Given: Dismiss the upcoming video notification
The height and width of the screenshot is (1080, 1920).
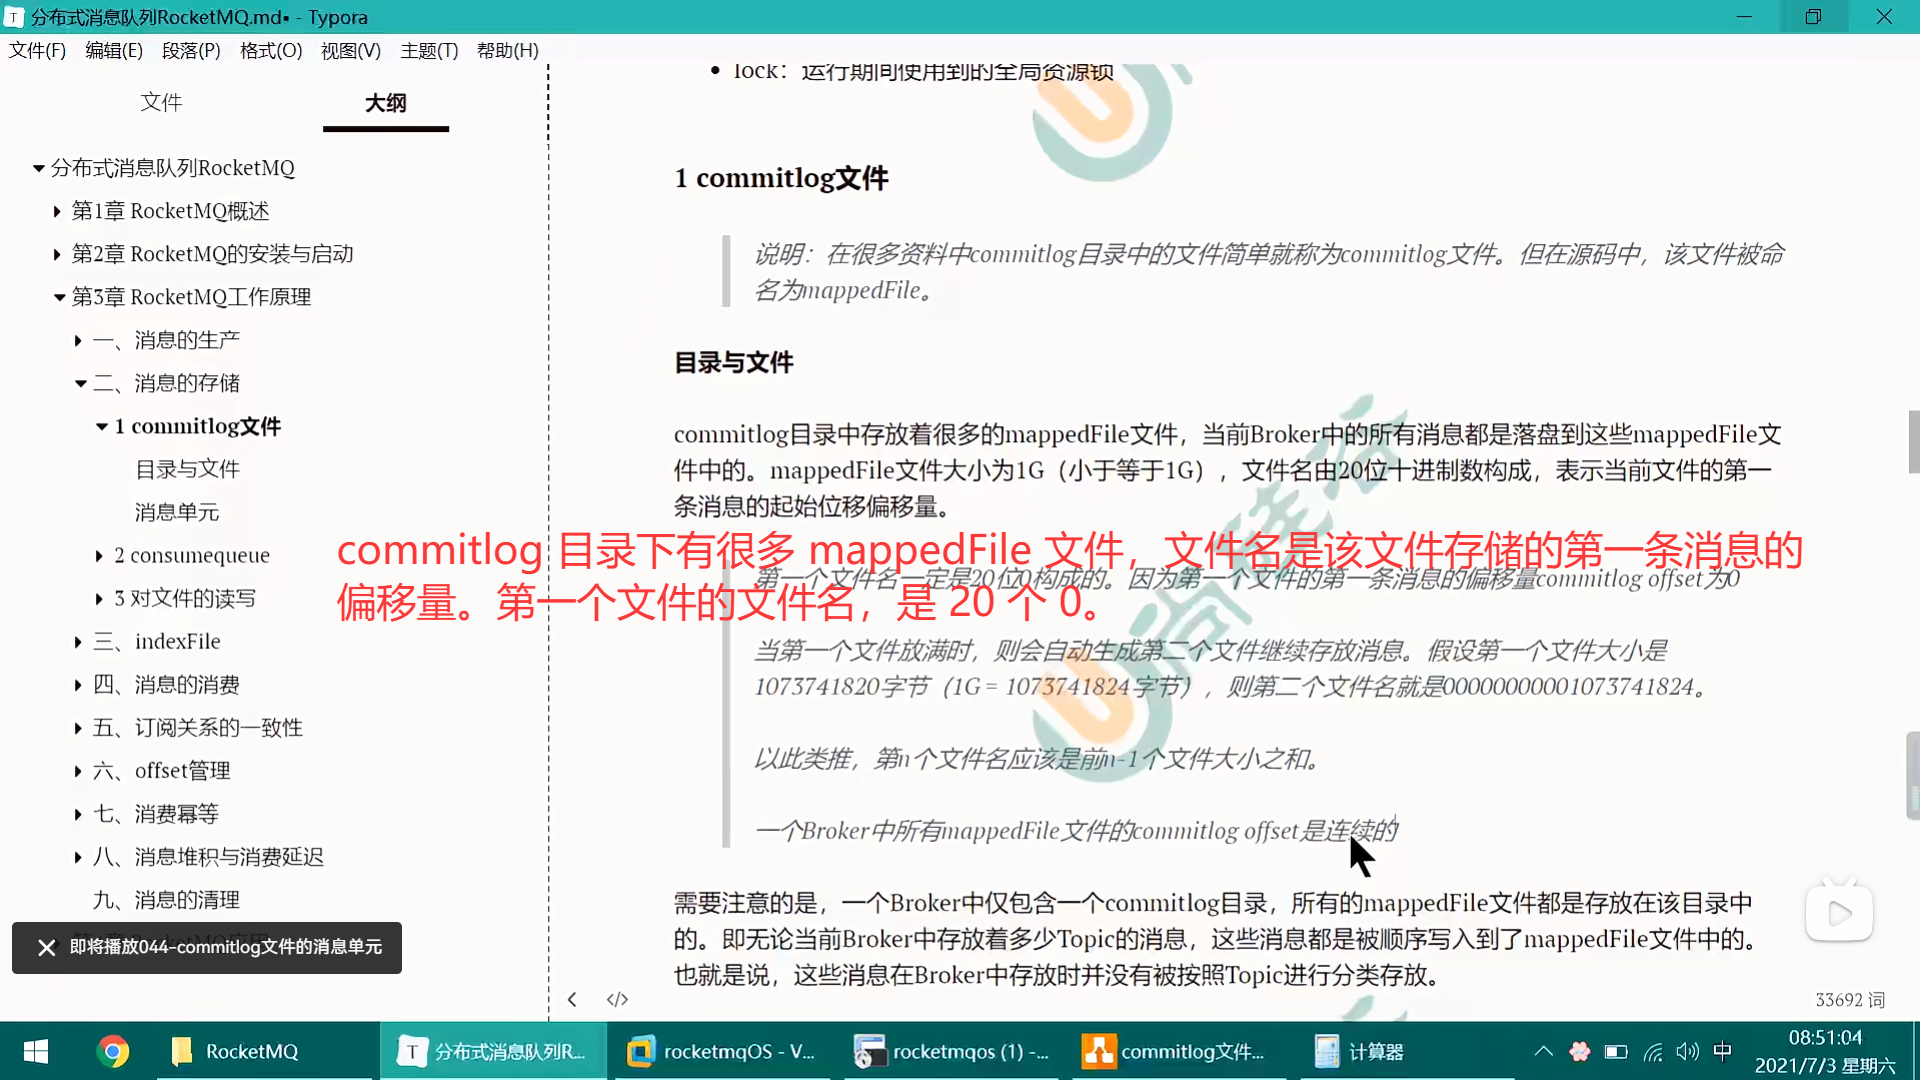Looking at the screenshot, I should [x=46, y=947].
